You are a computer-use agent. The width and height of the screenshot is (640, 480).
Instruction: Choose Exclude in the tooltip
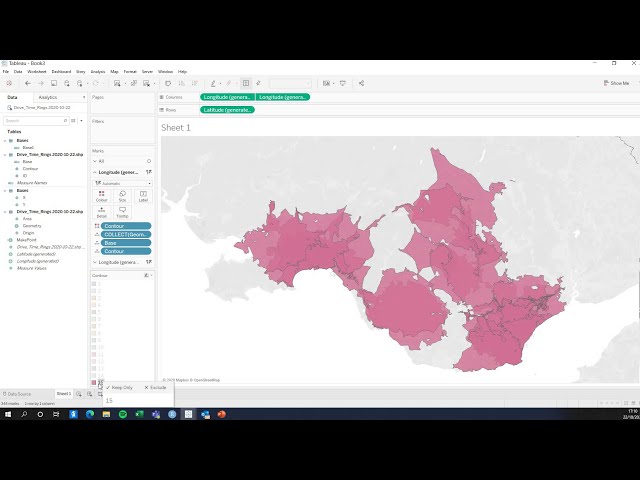pyautogui.click(x=155, y=387)
